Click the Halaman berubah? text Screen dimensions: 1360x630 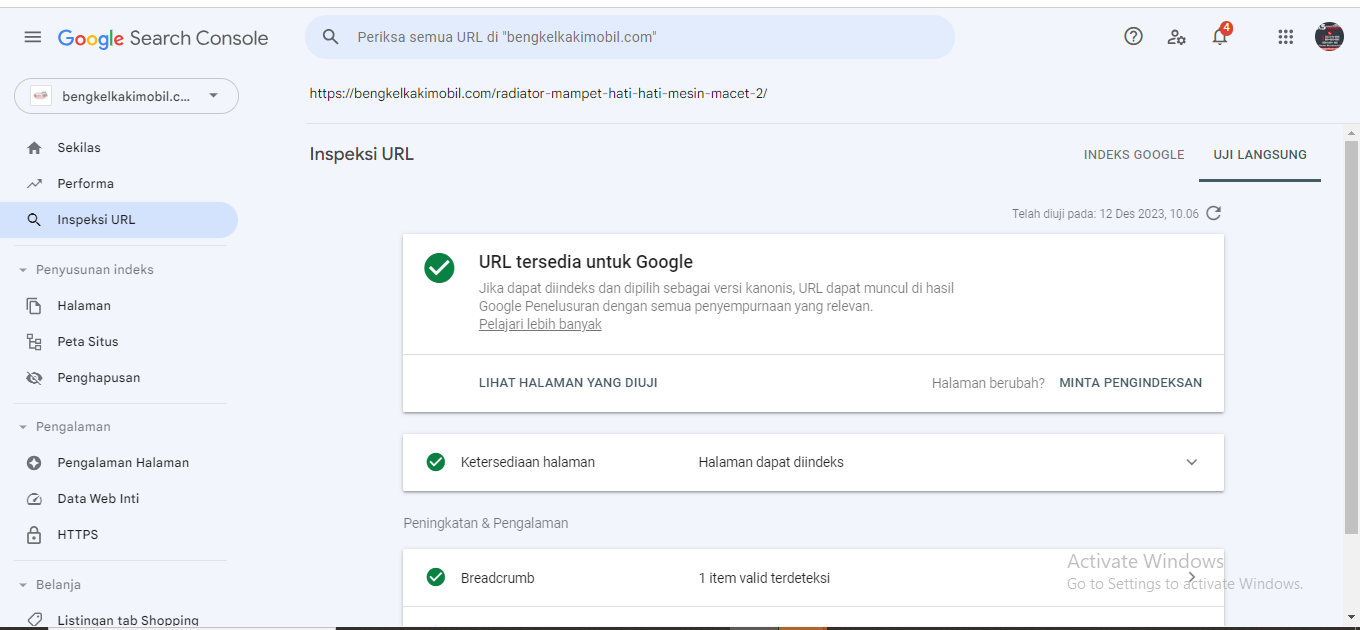[x=988, y=383]
